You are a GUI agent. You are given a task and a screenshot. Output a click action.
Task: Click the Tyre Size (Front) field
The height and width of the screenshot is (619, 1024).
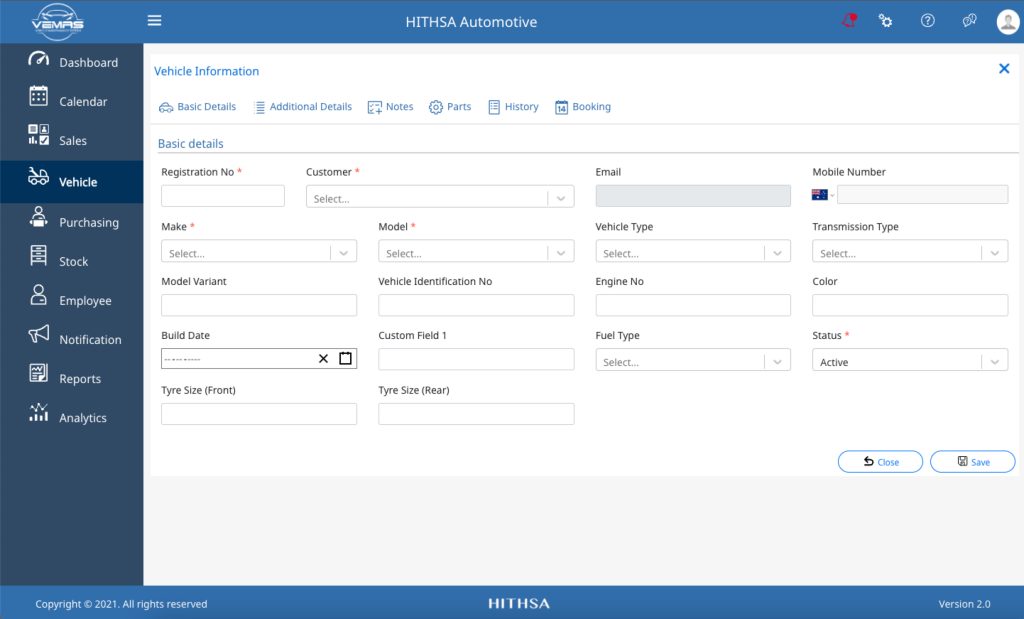pyautogui.click(x=259, y=414)
